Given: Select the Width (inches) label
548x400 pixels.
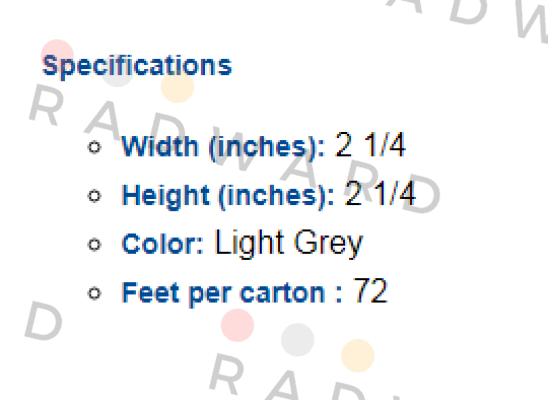Looking at the screenshot, I should pos(224,146).
